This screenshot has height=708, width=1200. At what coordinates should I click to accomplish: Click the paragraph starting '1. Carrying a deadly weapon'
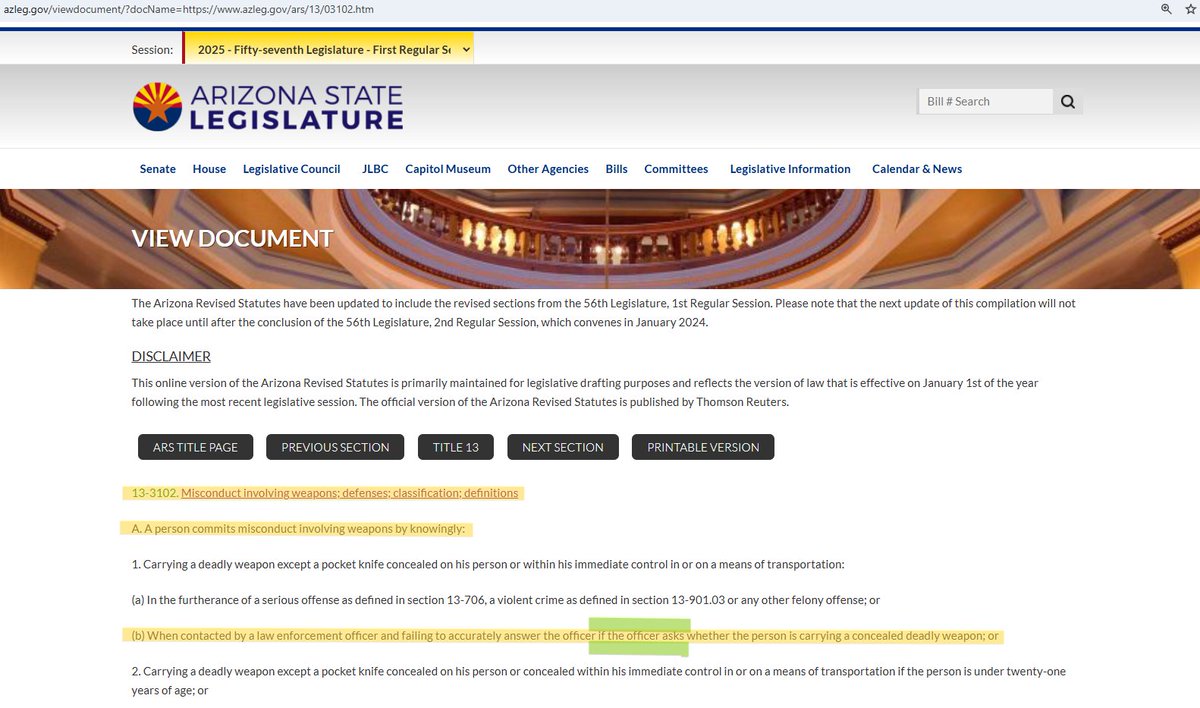(x=488, y=565)
